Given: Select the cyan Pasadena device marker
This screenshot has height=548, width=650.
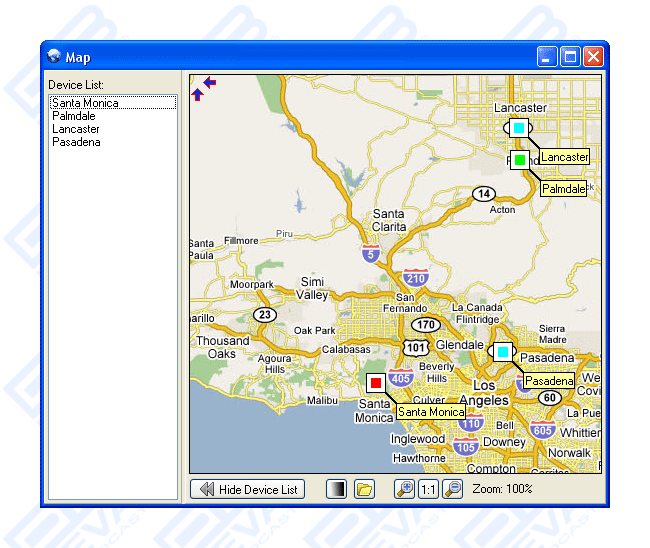Looking at the screenshot, I should 502,352.
